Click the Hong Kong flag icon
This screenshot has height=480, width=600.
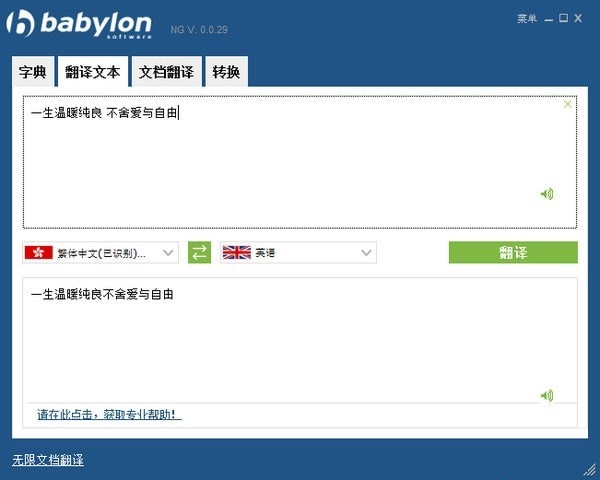pos(39,253)
